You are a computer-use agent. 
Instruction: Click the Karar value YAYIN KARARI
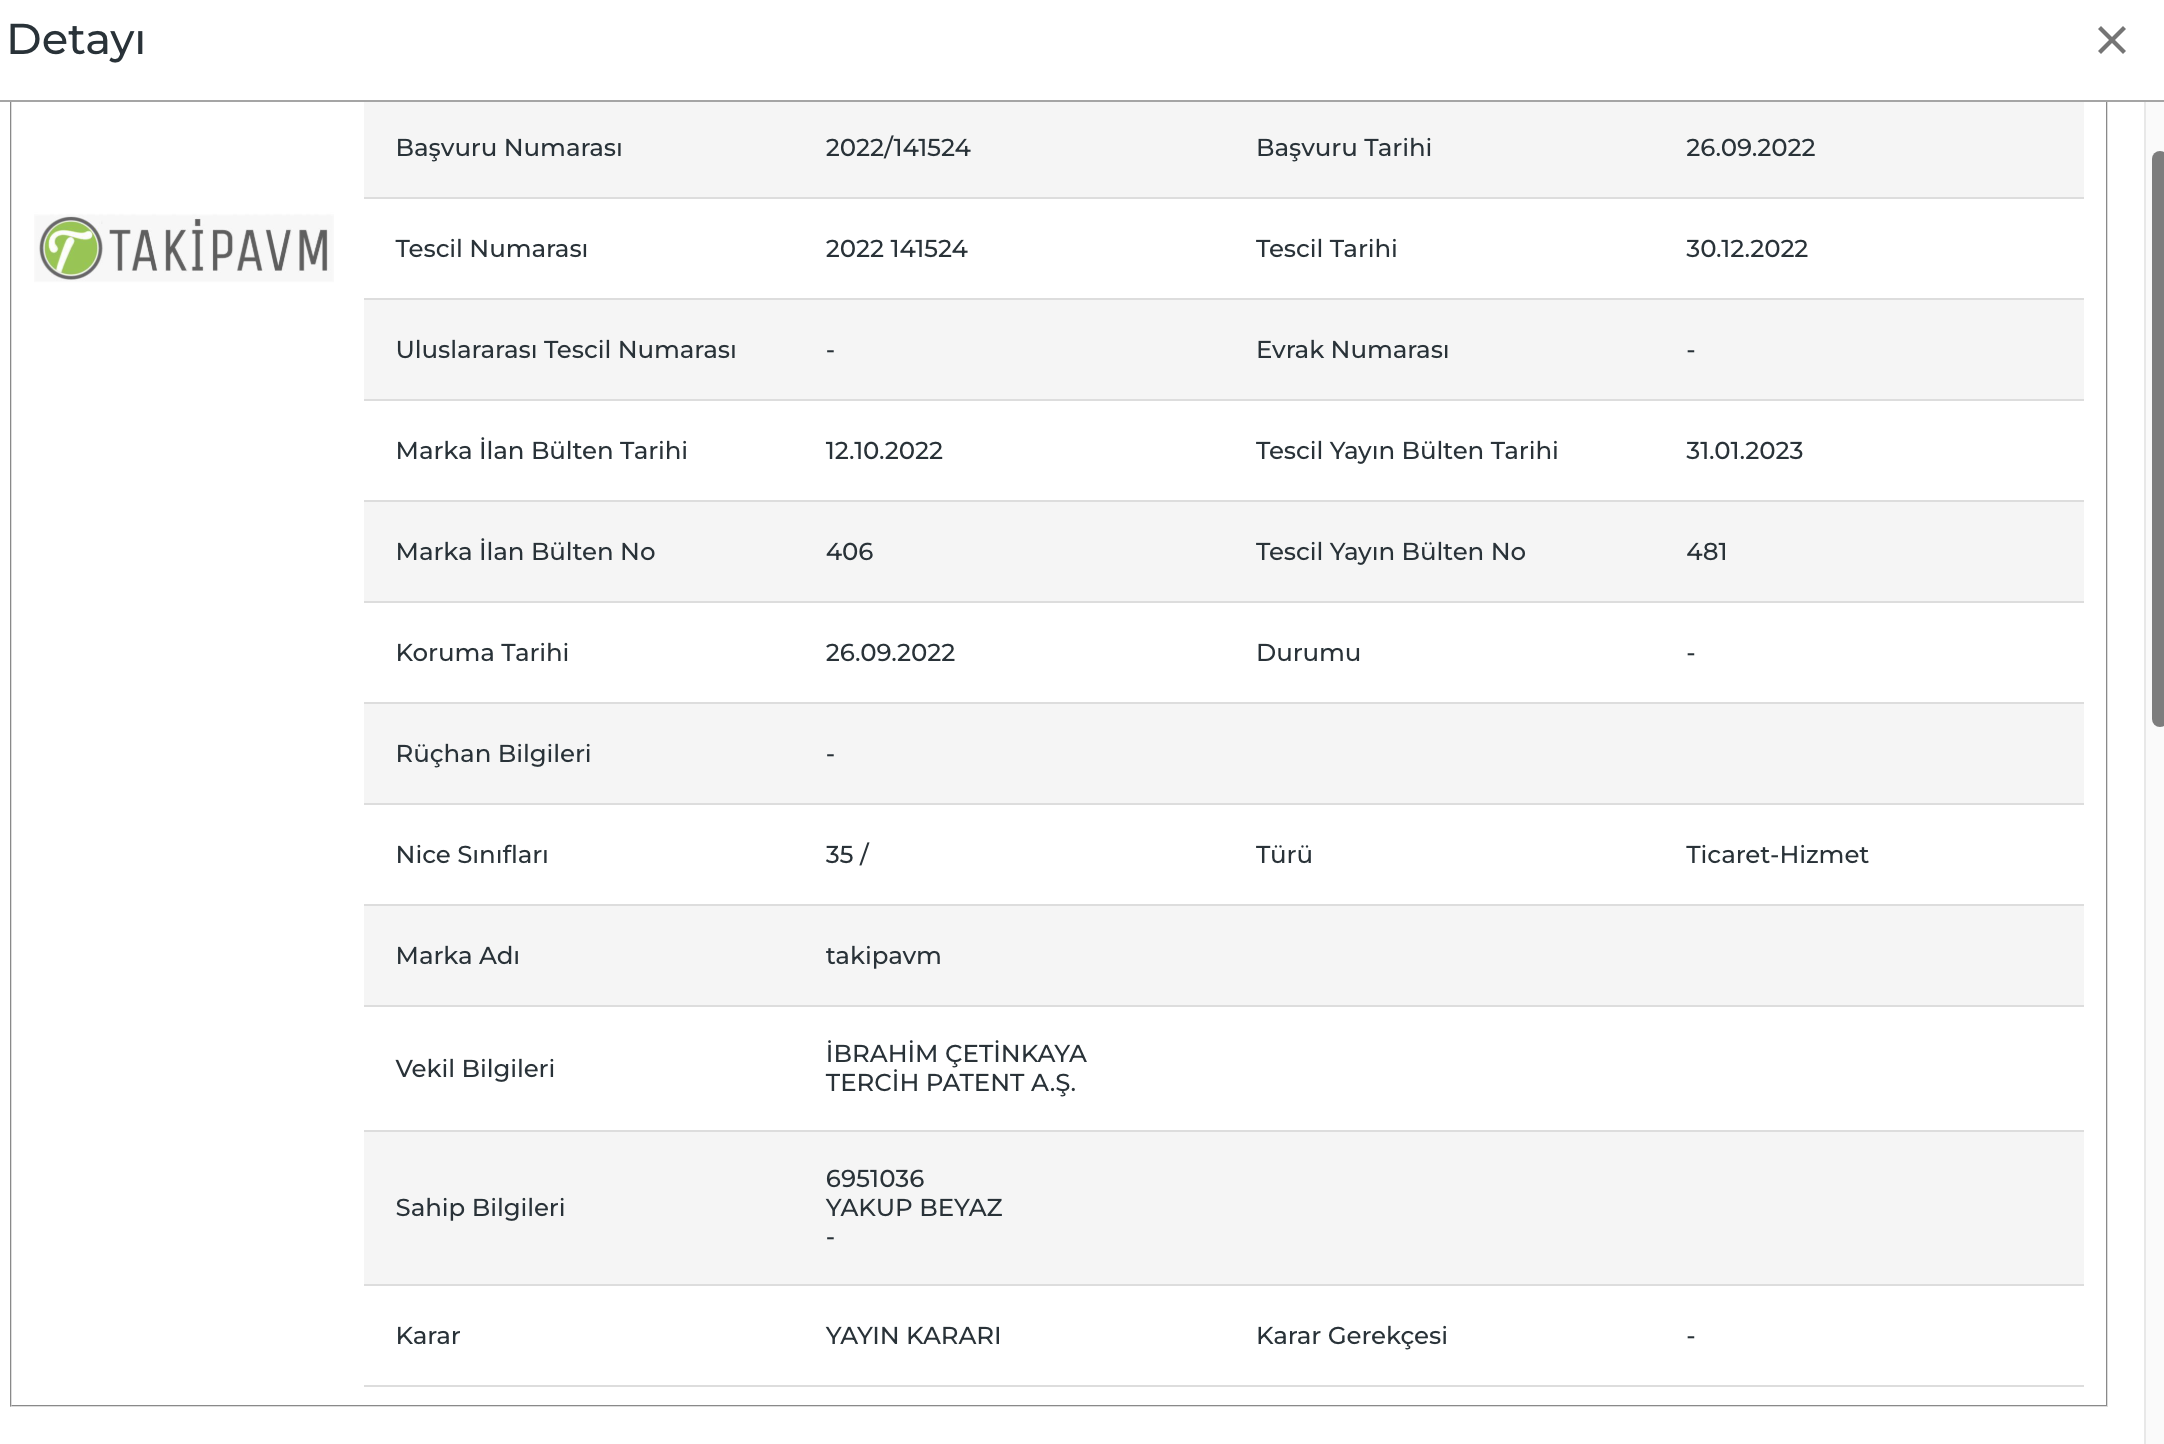pos(913,1336)
